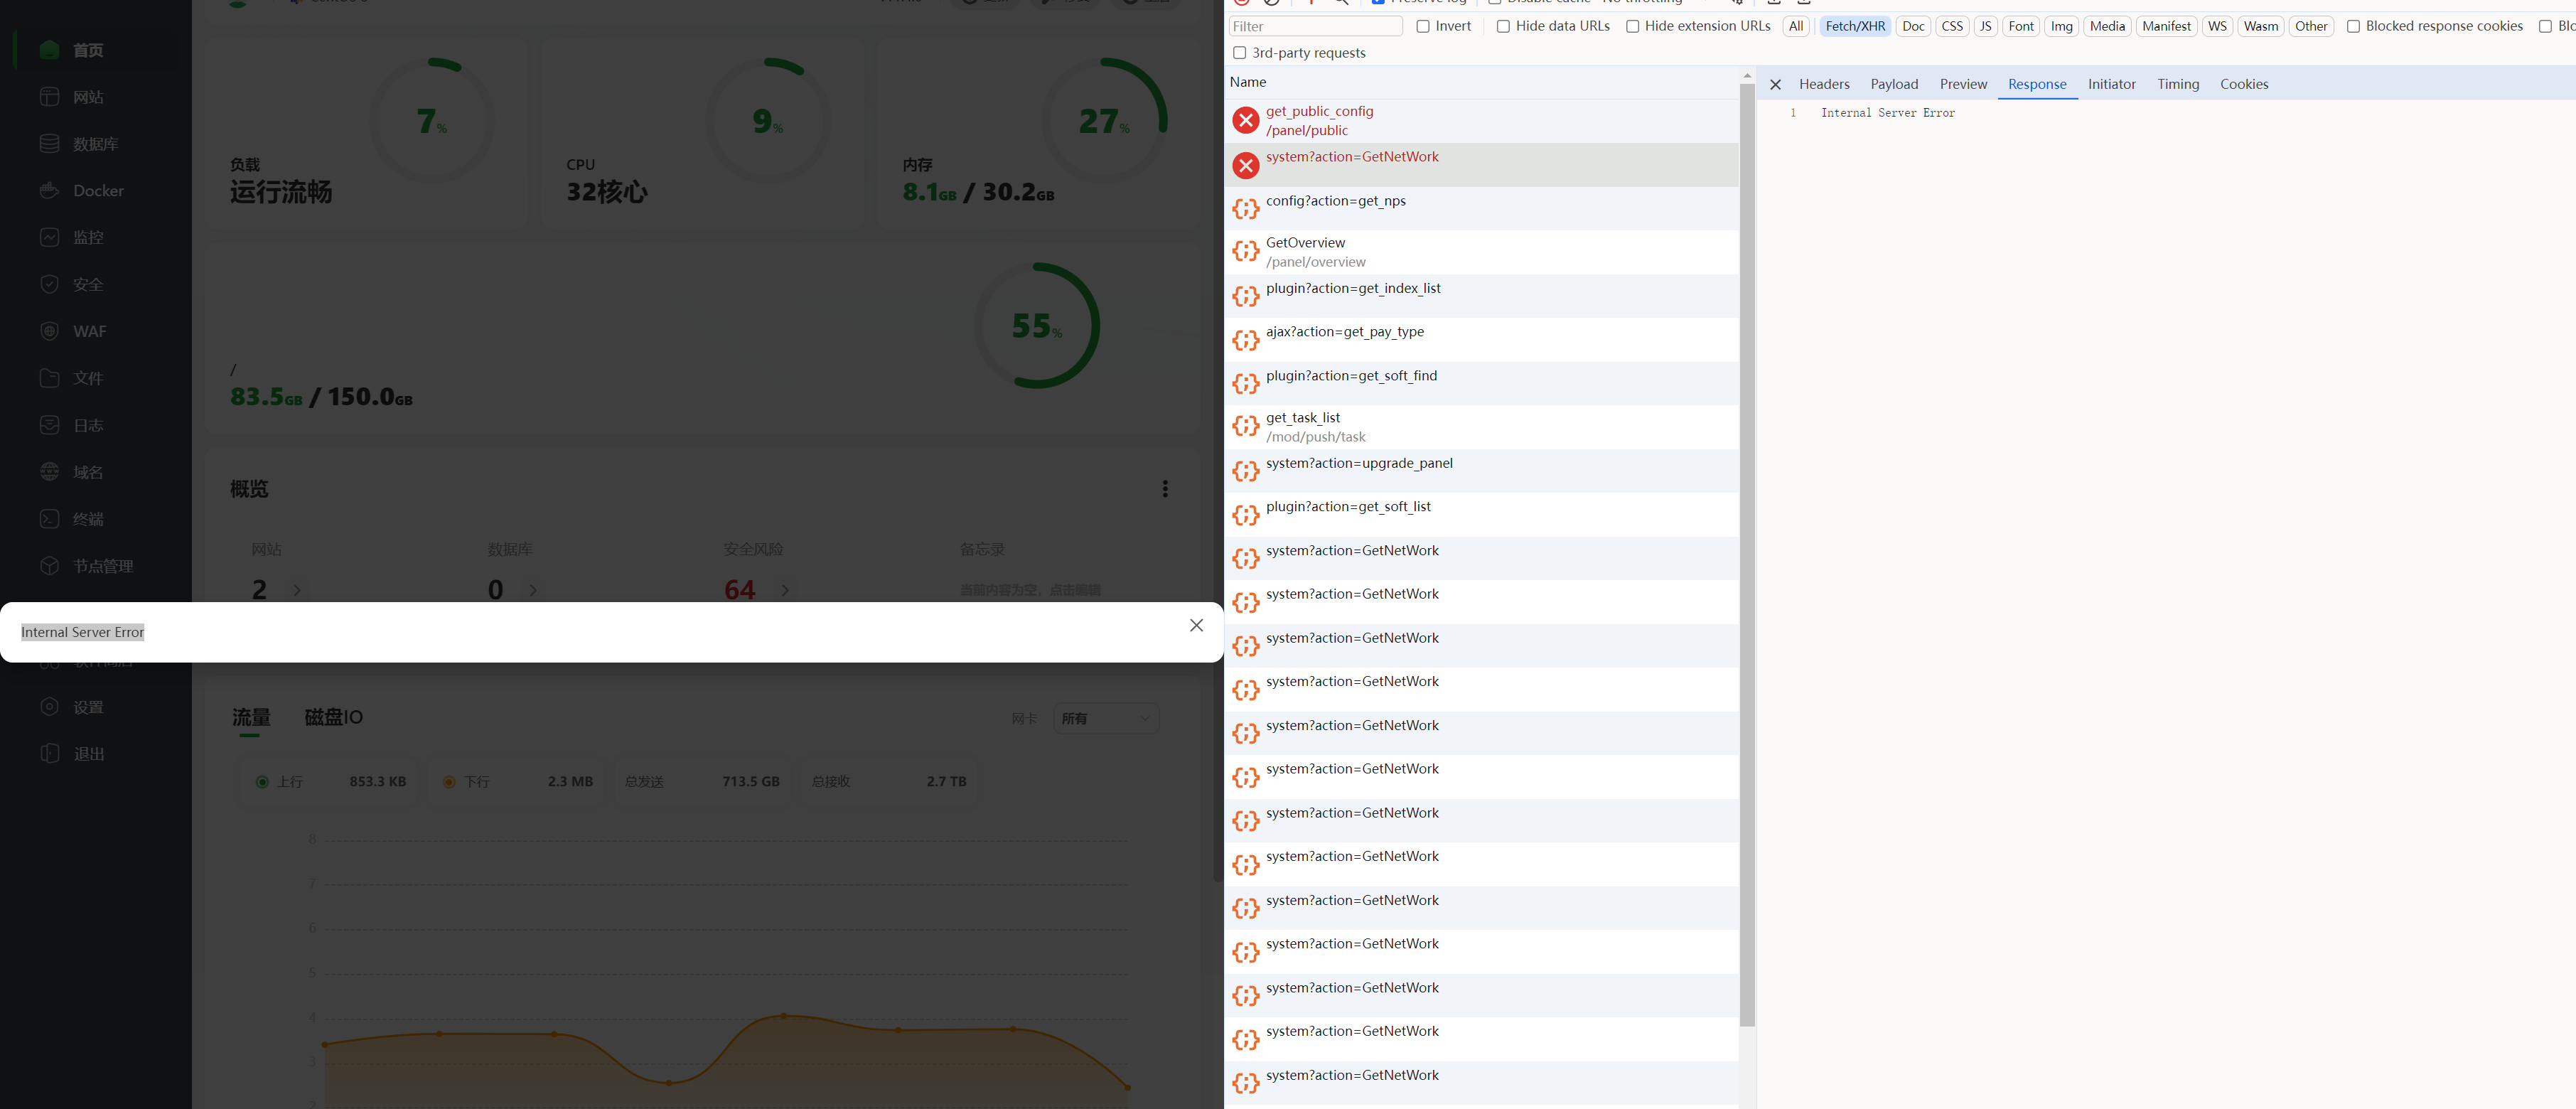This screenshot has height=1109, width=2576.
Task: Switch to the Disk IO tab
Action: point(333,717)
